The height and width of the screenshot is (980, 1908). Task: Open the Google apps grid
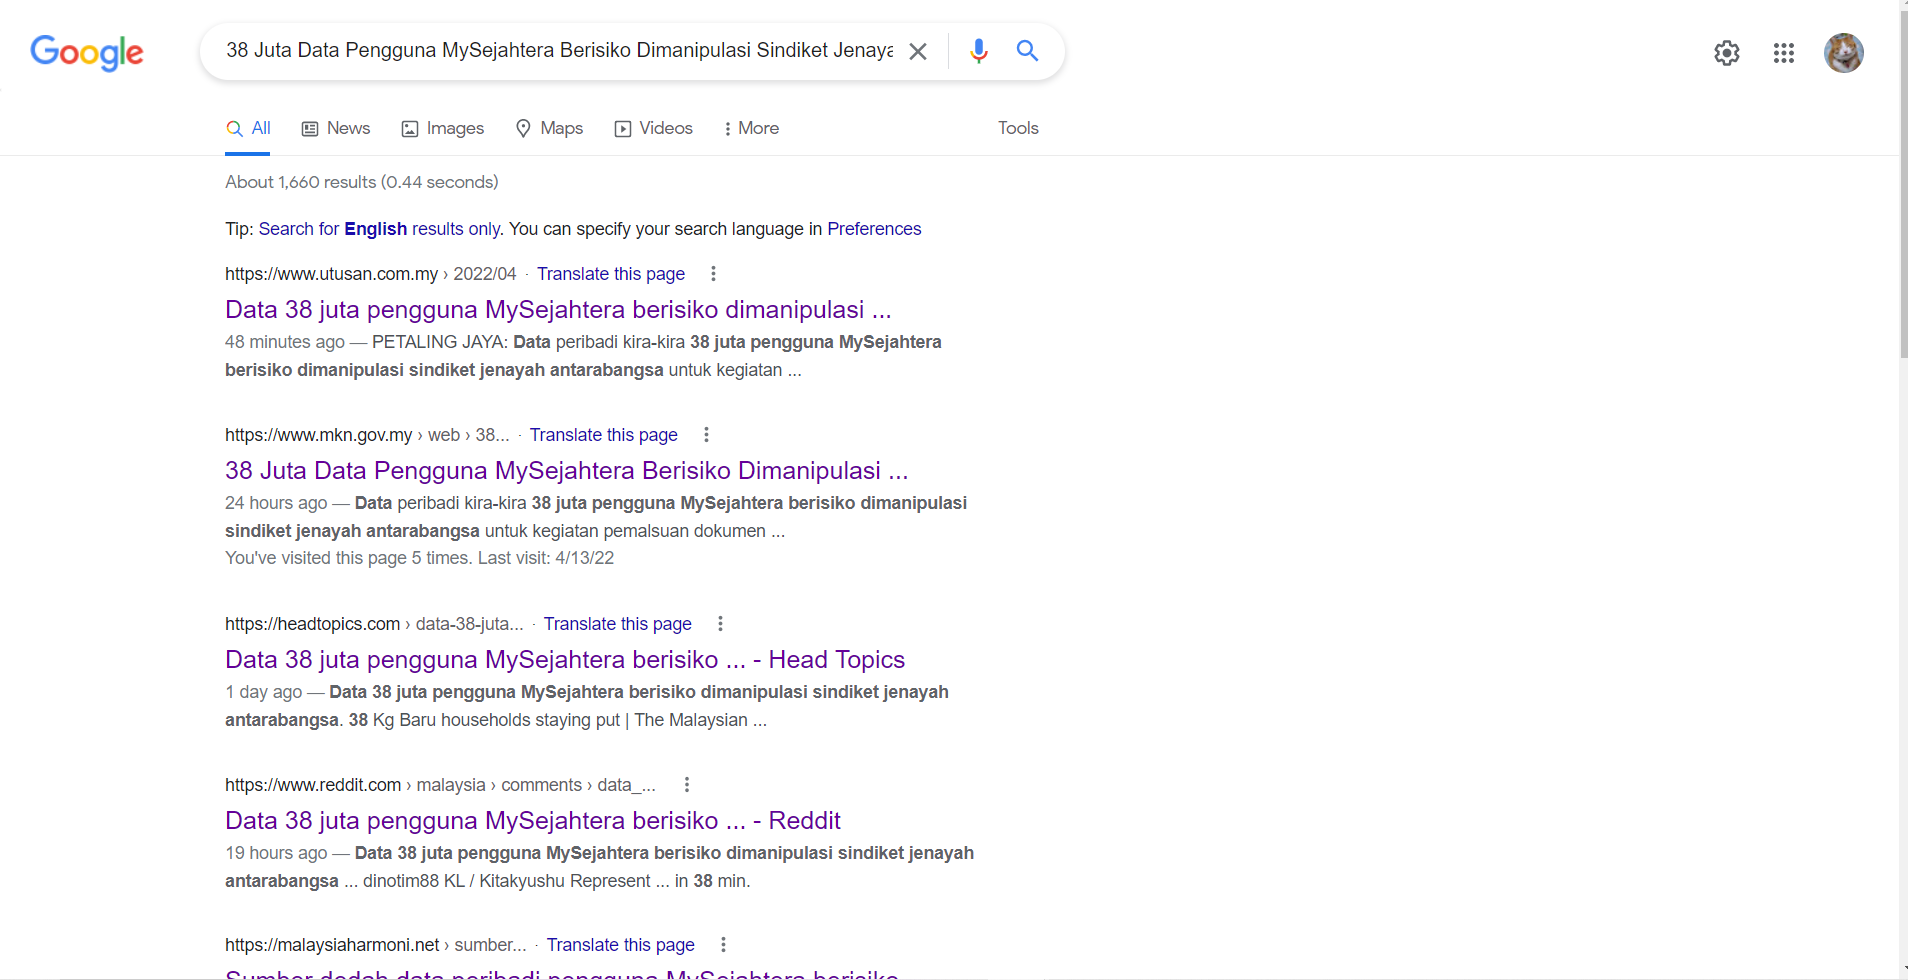coord(1783,53)
